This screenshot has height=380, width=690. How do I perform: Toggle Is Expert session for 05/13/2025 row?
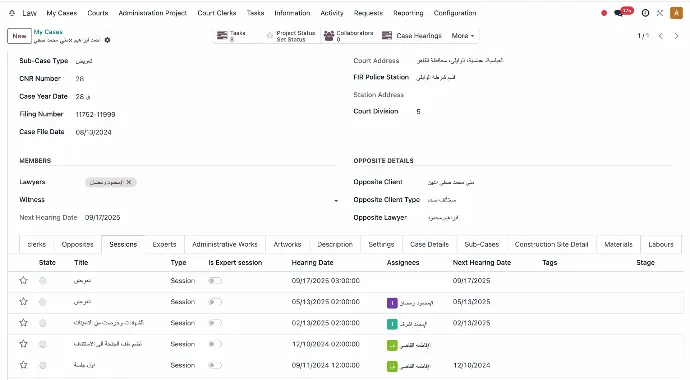(215, 302)
